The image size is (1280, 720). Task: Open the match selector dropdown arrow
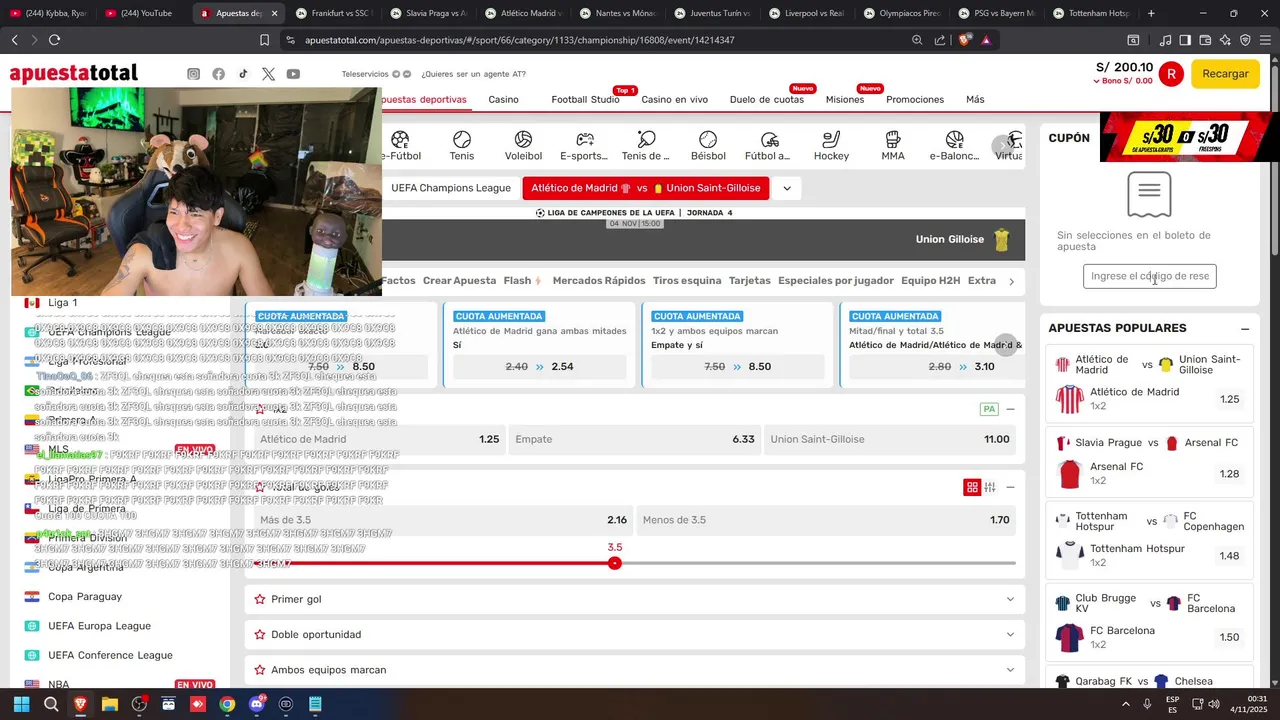pyautogui.click(x=786, y=188)
